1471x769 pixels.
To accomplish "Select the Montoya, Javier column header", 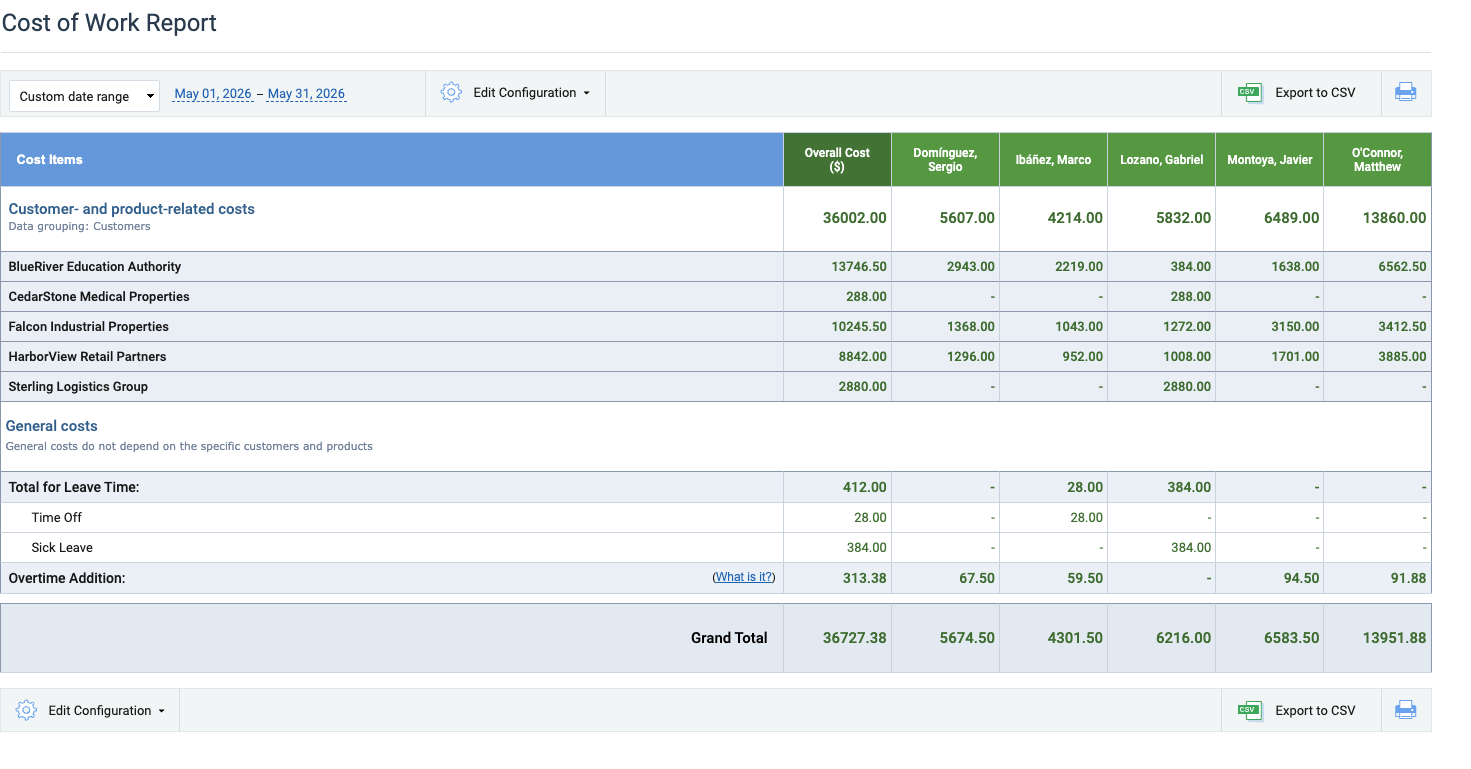I will [x=1269, y=160].
